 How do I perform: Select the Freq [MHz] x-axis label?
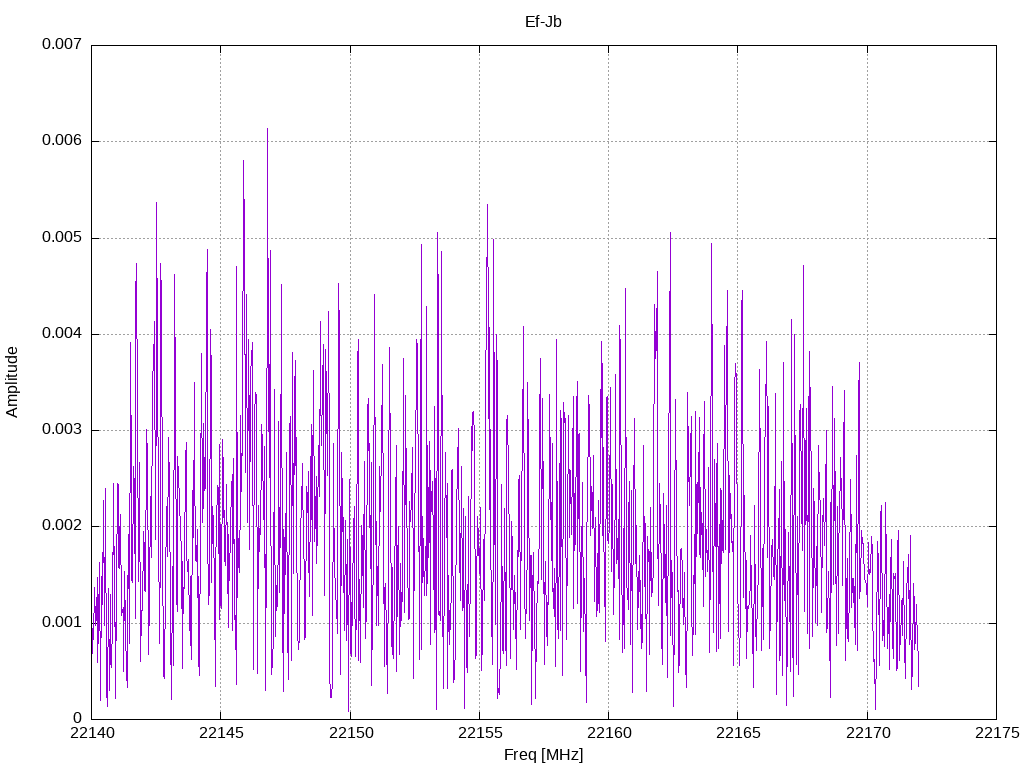coord(543,754)
